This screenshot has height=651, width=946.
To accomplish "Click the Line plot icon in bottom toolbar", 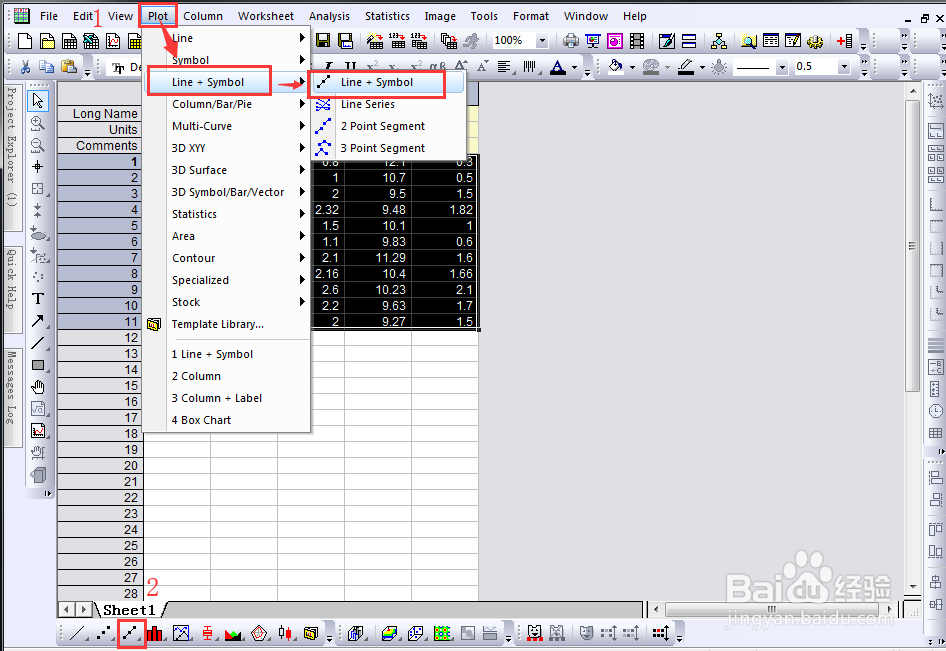I will [77, 633].
